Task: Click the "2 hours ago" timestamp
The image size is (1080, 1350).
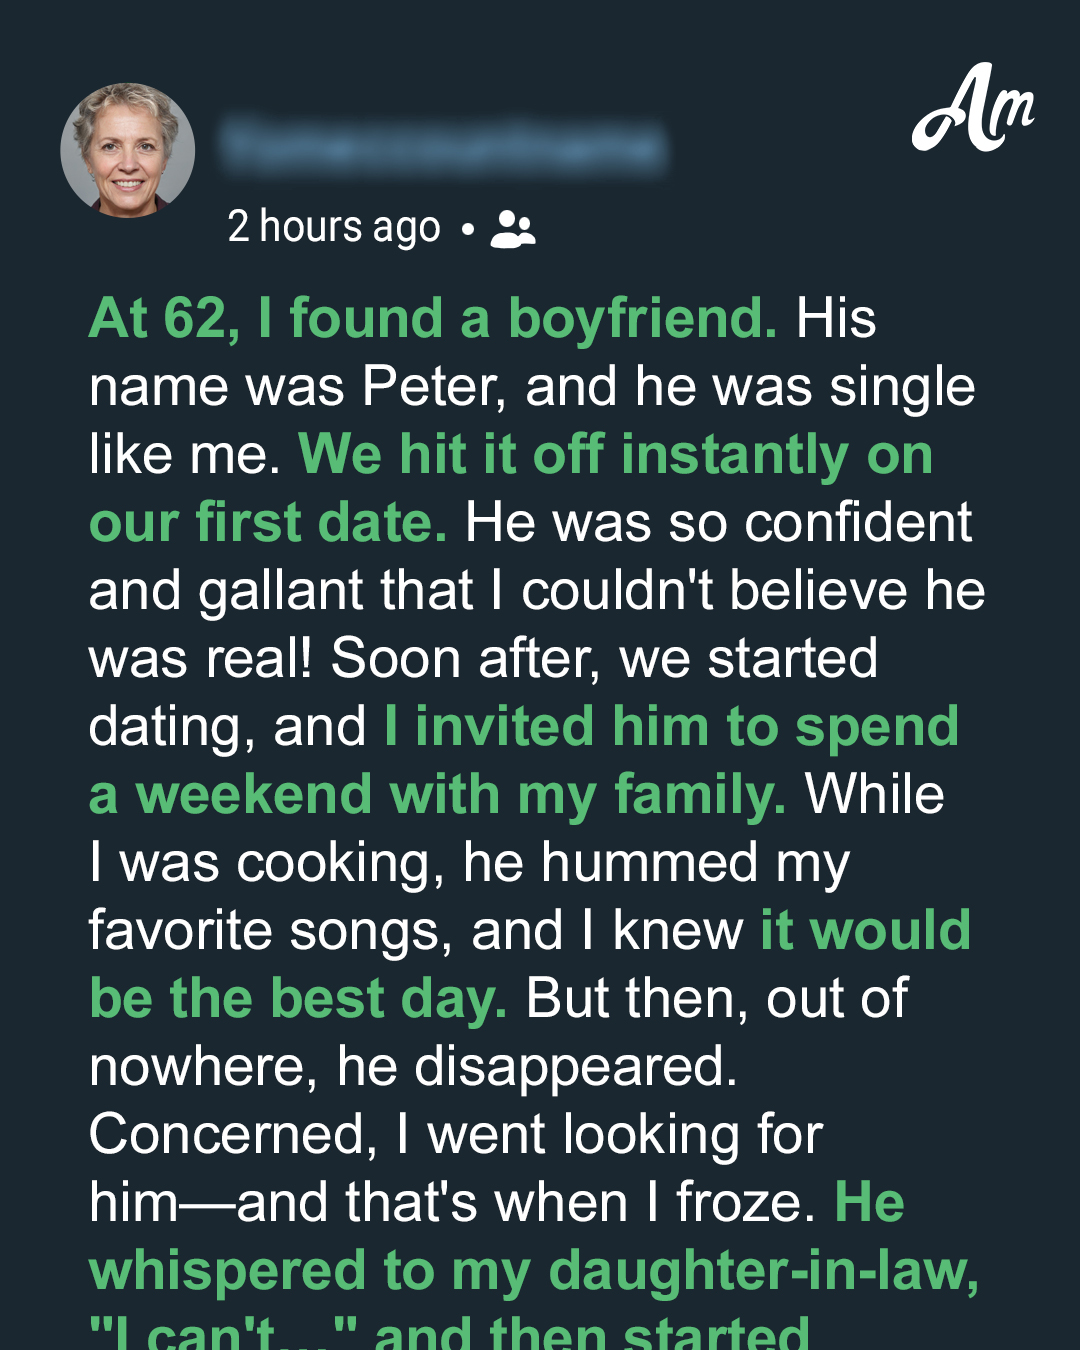Action: point(334,227)
